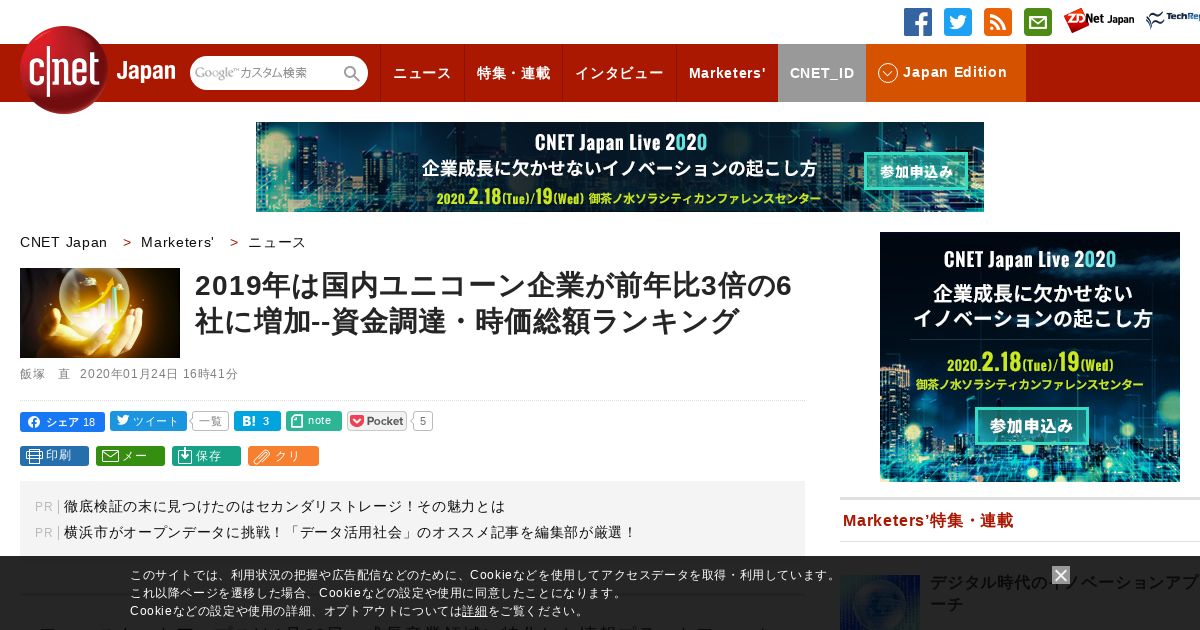Image resolution: width=1200 pixels, height=630 pixels.
Task: Open the 詳細 link in cookie notice
Action: (474, 611)
